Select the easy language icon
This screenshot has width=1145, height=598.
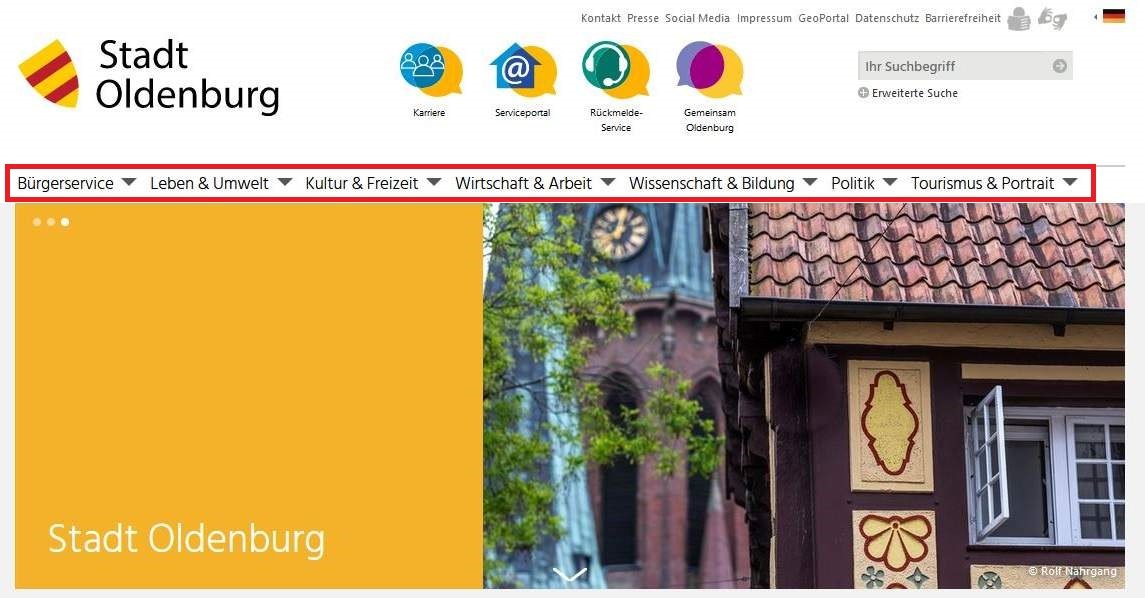point(1019,19)
